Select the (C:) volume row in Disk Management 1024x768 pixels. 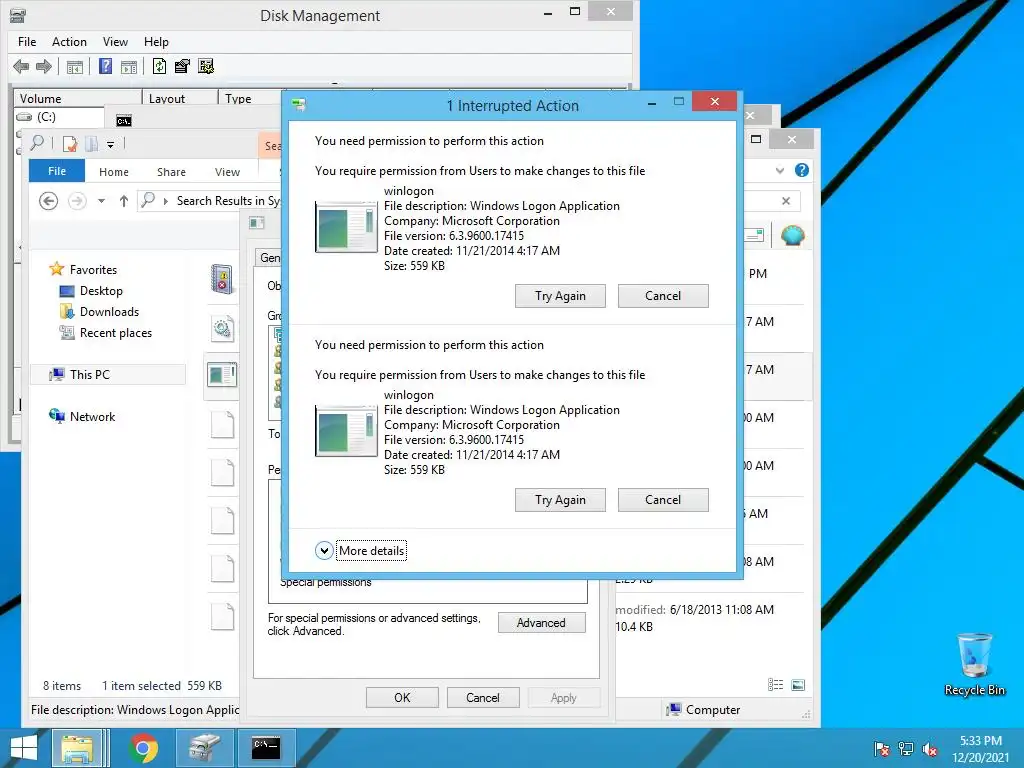[59, 117]
